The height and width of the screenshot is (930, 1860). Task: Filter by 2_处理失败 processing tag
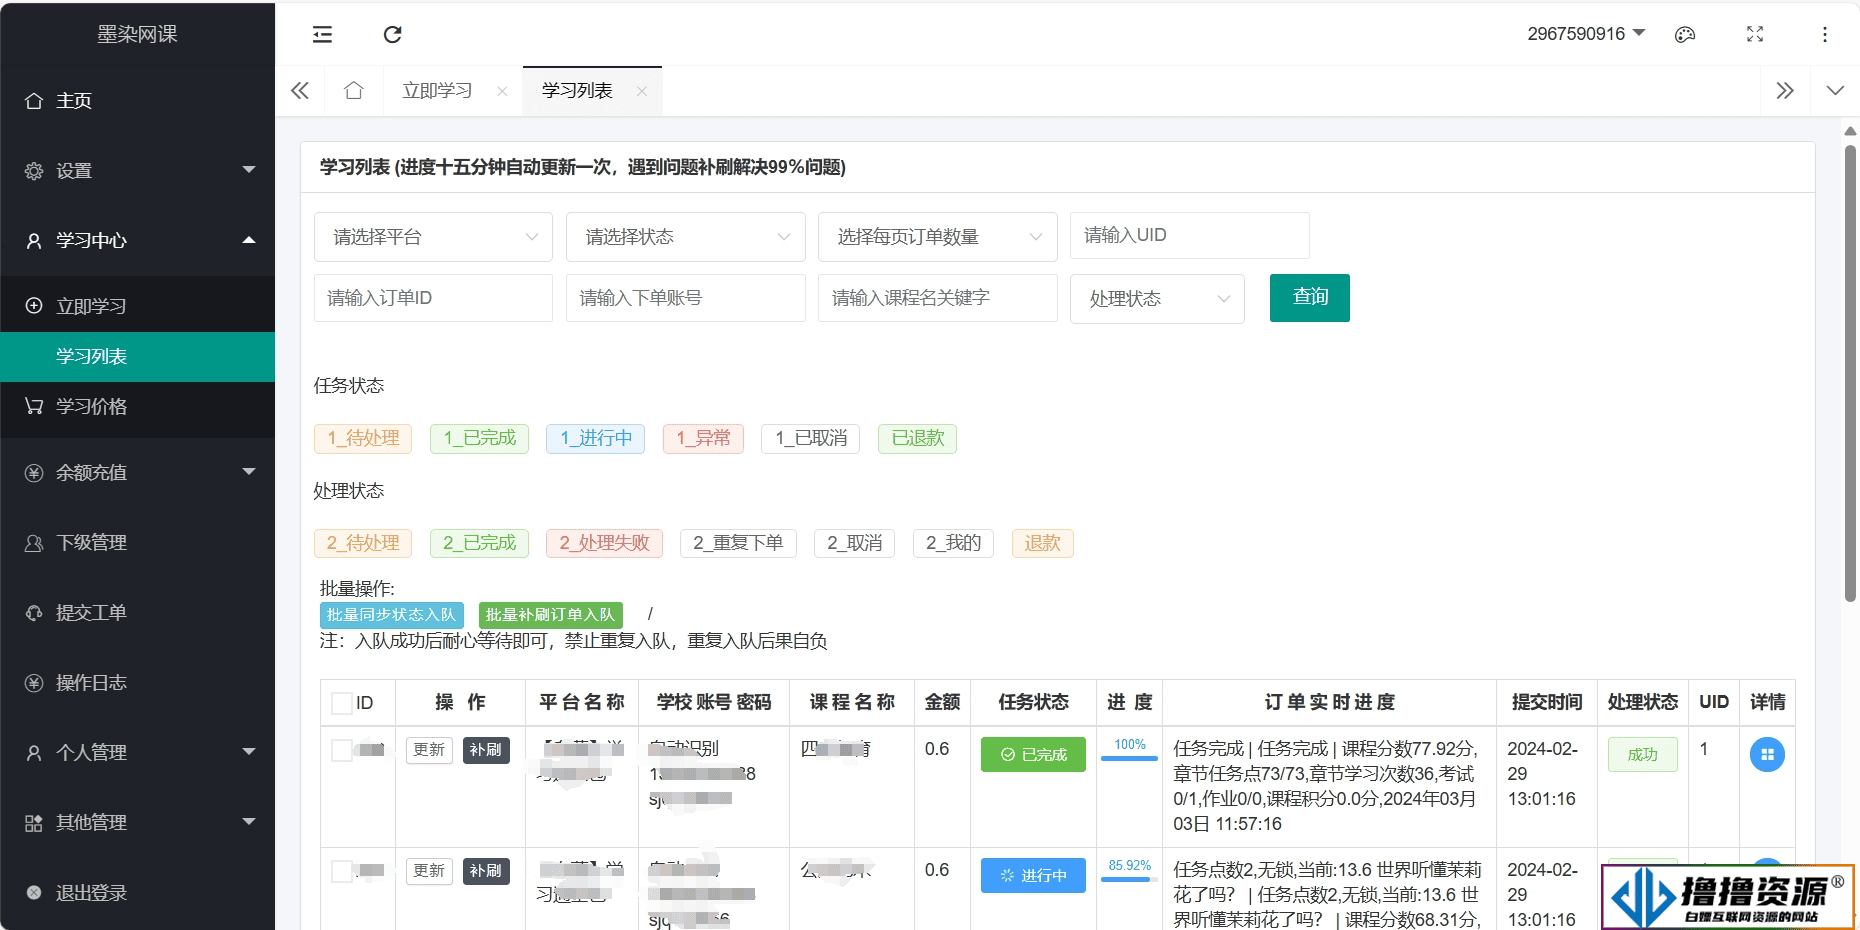(x=604, y=543)
